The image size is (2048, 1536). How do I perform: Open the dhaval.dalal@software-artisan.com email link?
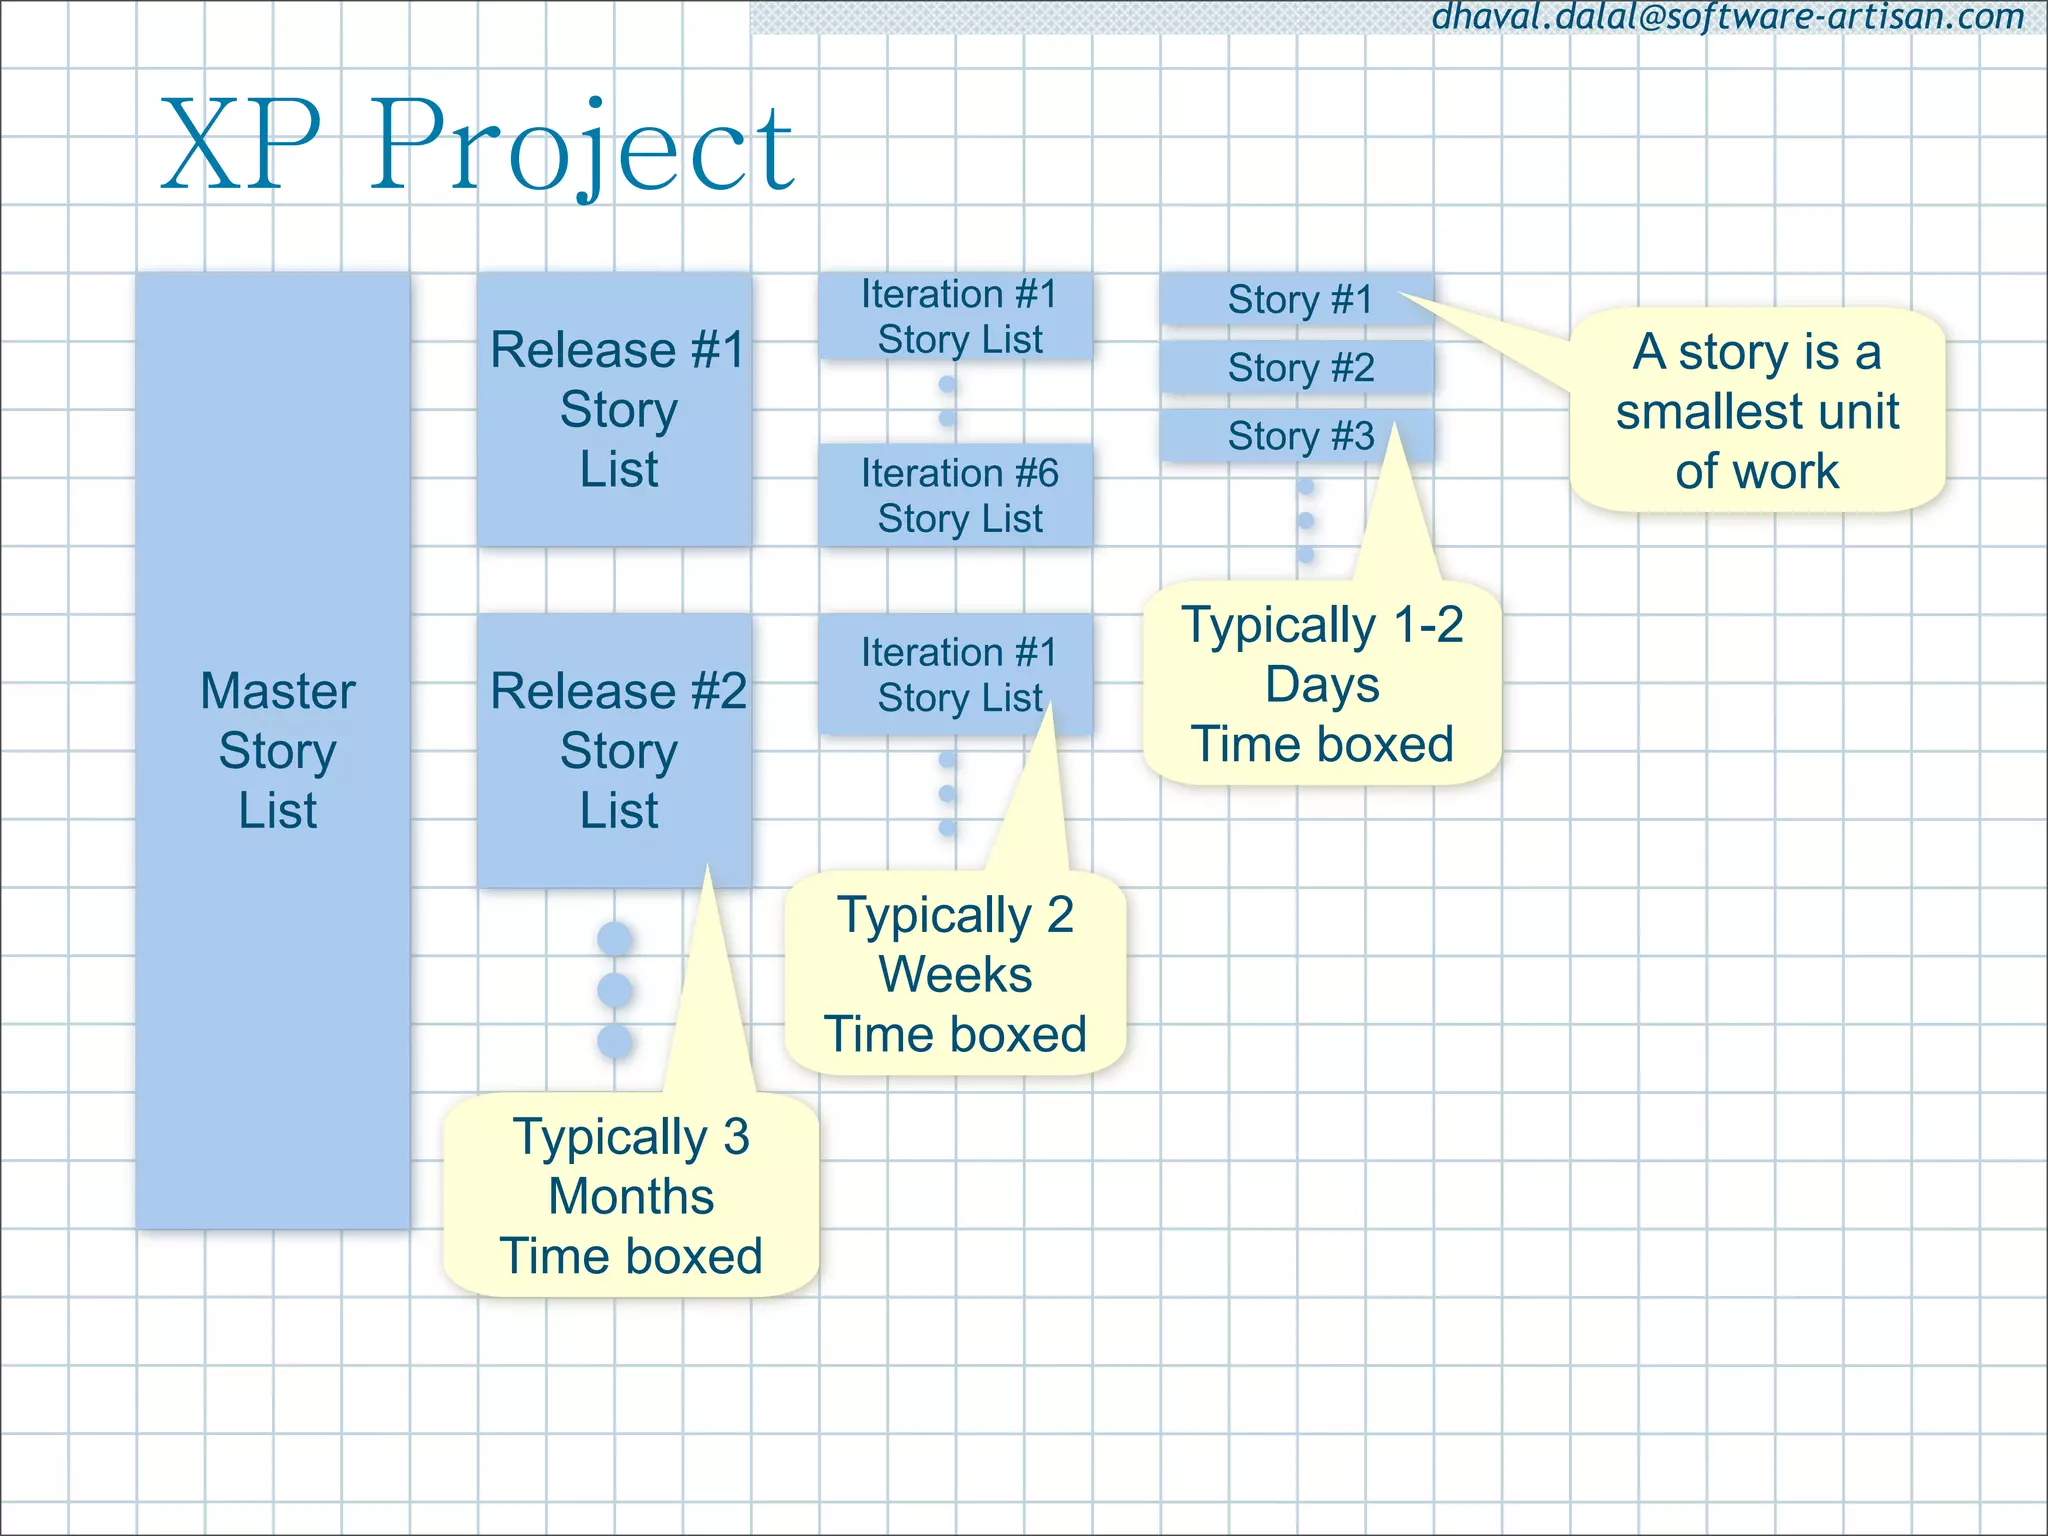pos(1727,16)
